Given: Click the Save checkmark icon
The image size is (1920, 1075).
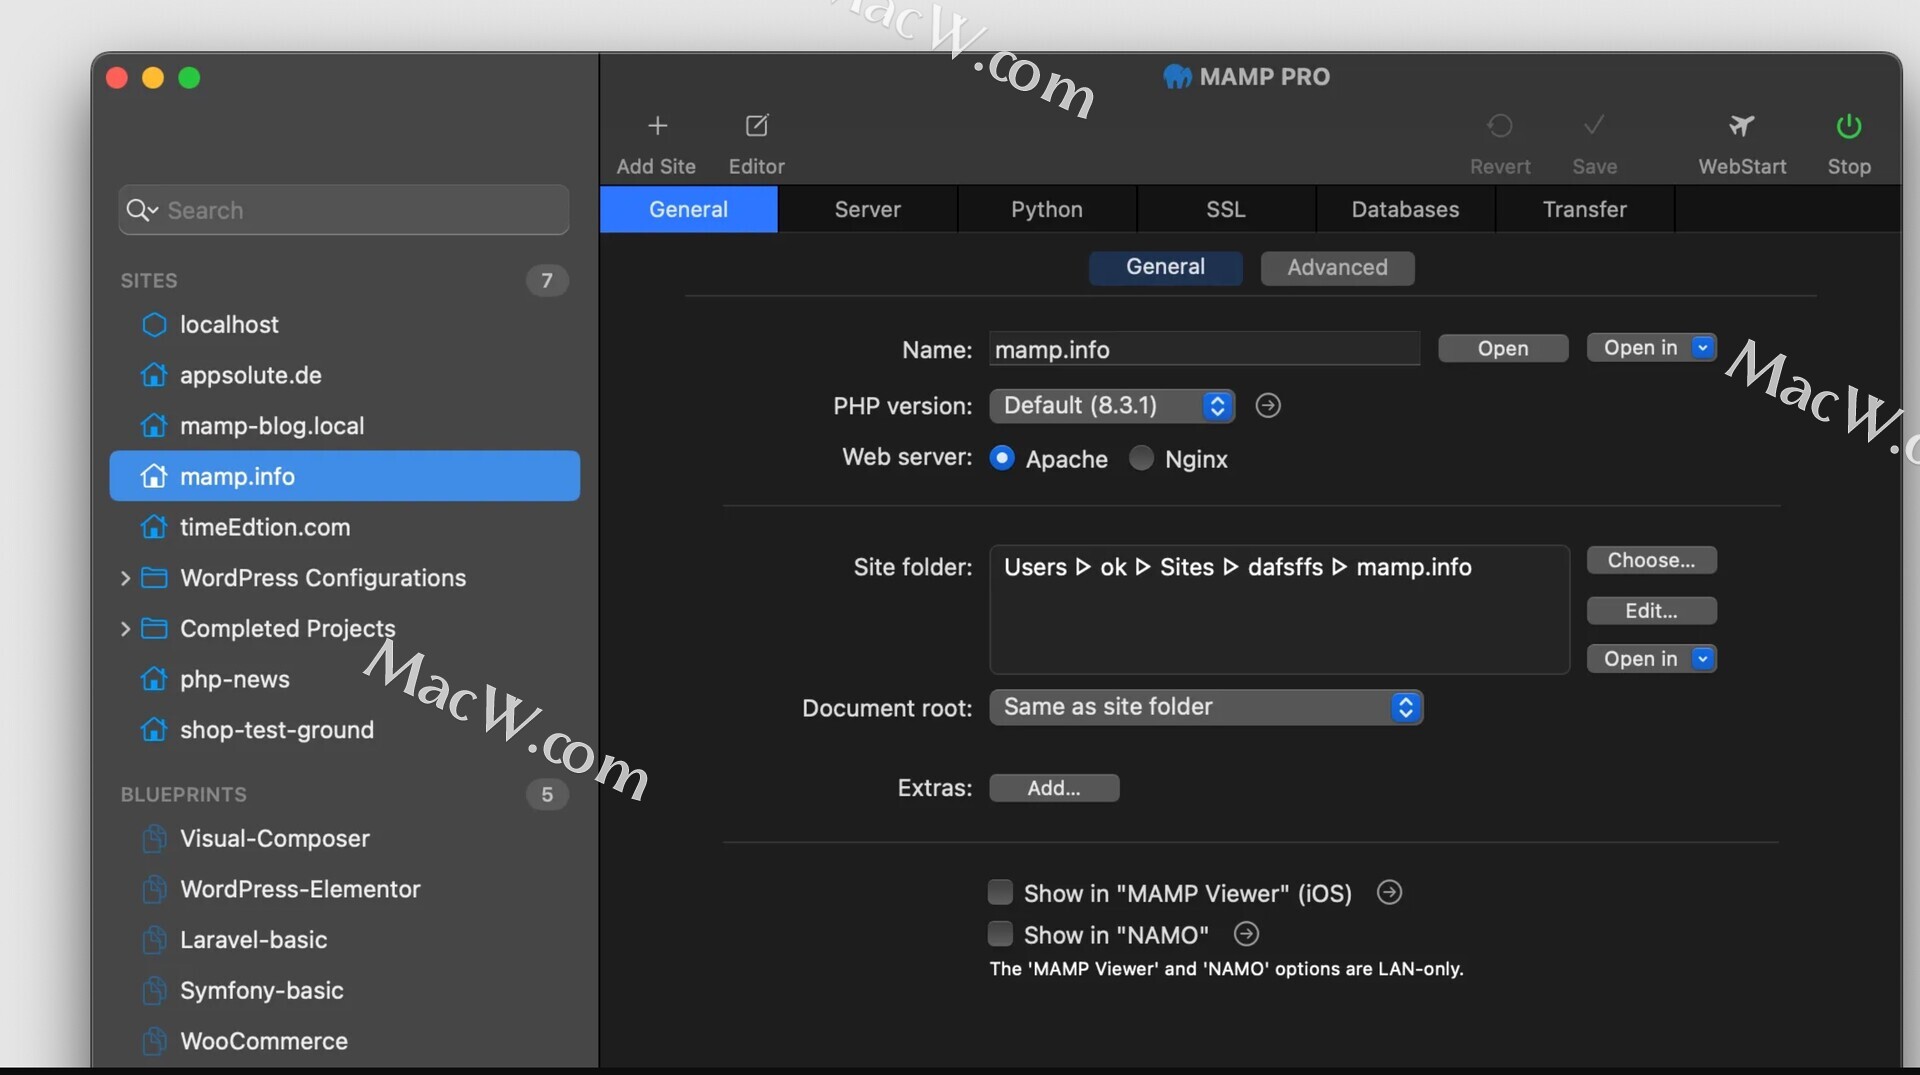Looking at the screenshot, I should pyautogui.click(x=1594, y=125).
